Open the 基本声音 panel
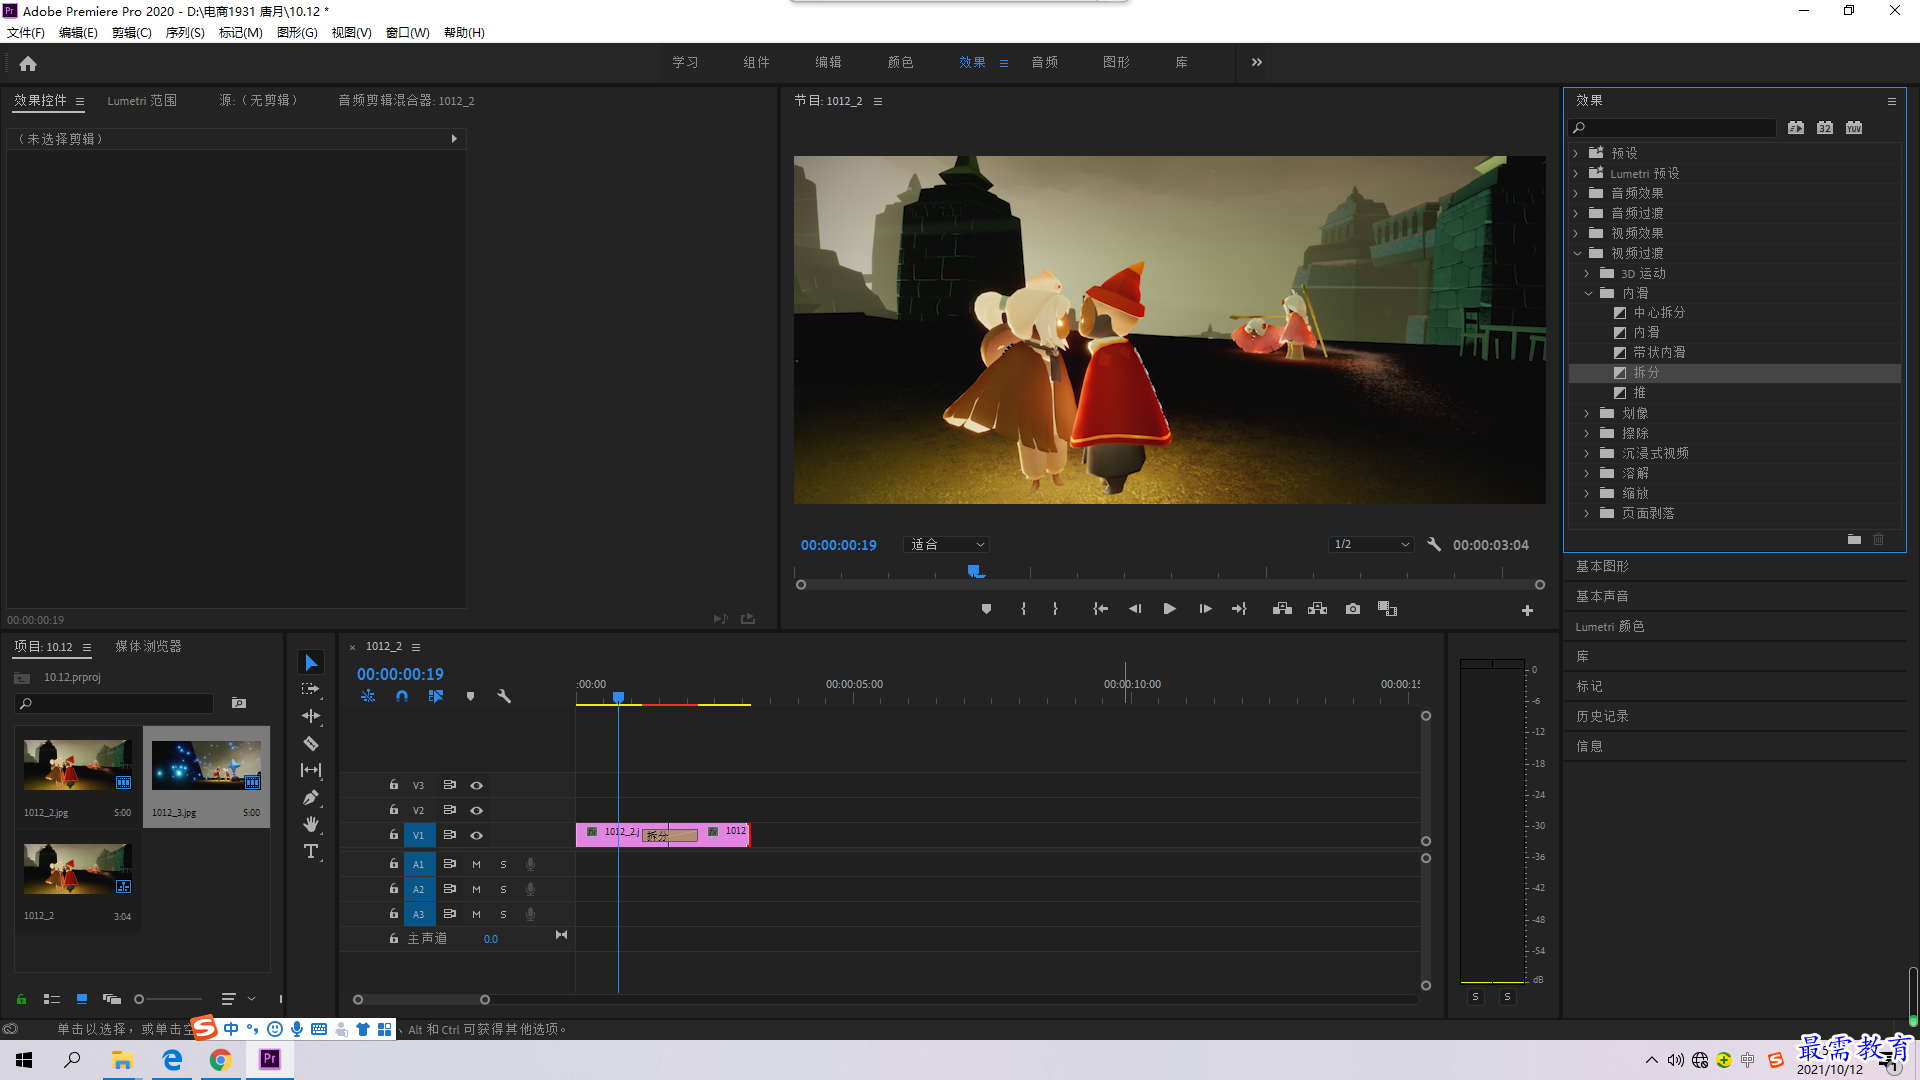The height and width of the screenshot is (1080, 1920). pos(1602,597)
